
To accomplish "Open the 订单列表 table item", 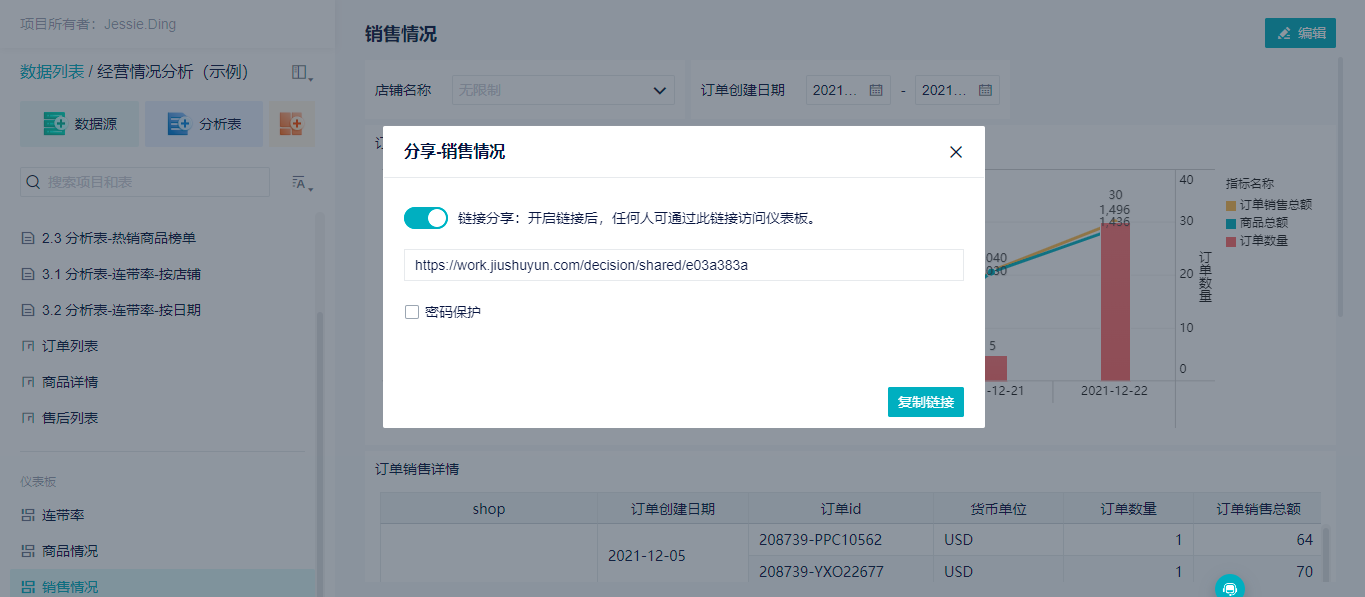I will tap(69, 346).
